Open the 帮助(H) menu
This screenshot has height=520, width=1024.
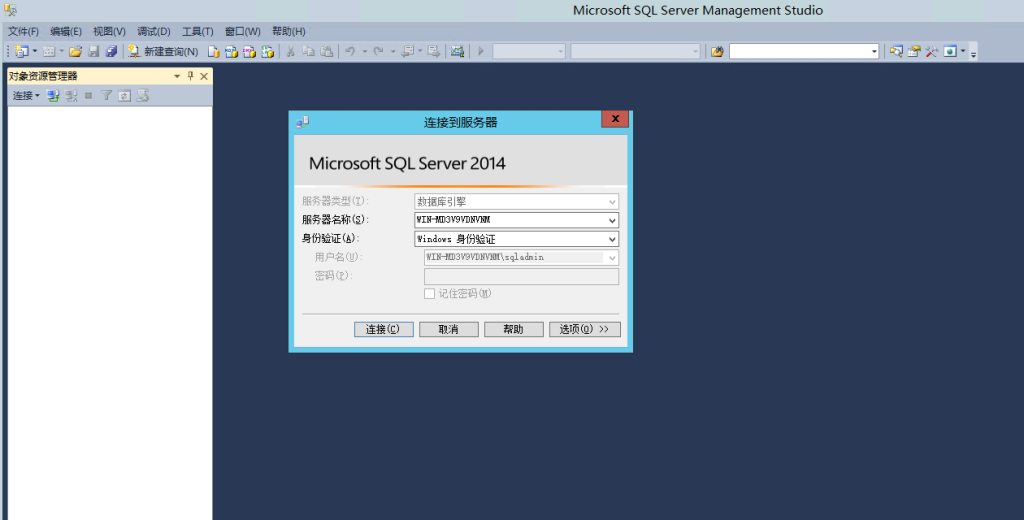[x=289, y=31]
